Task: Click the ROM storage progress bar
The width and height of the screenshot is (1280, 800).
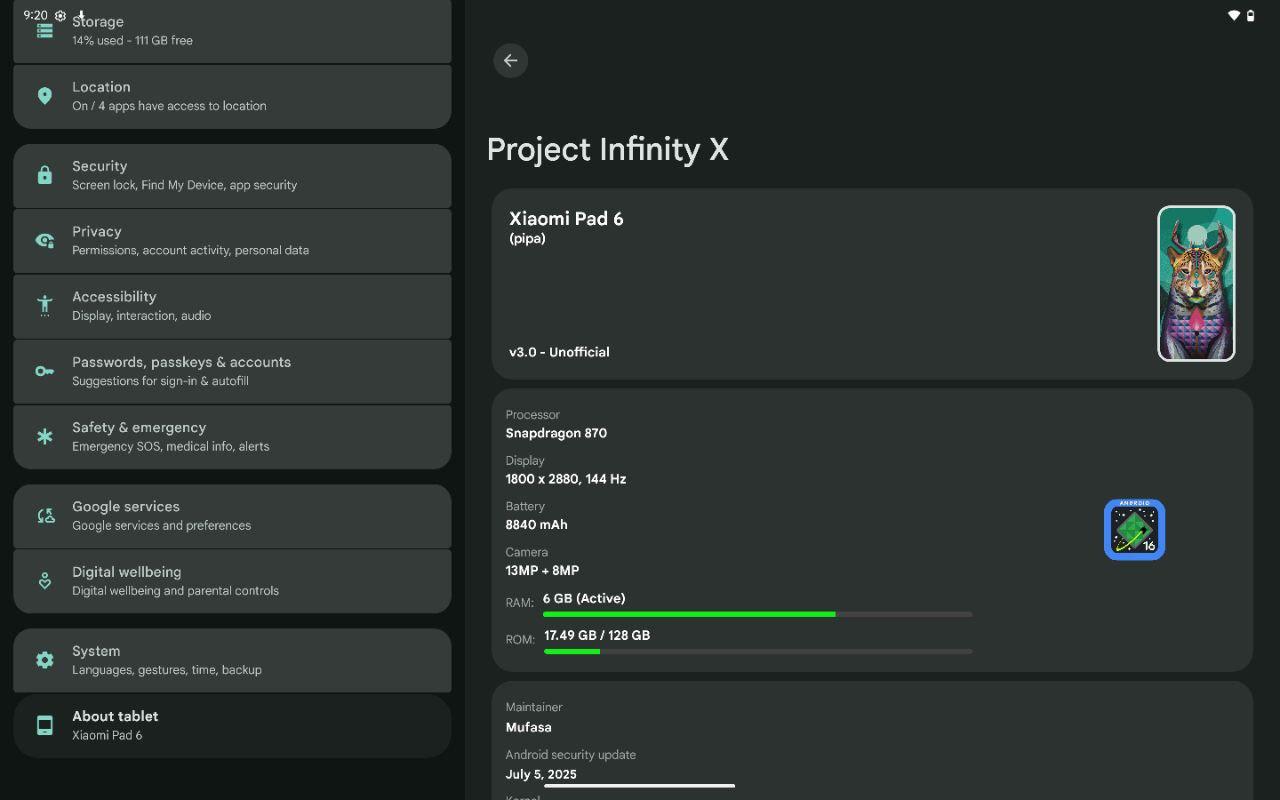Action: tap(758, 651)
